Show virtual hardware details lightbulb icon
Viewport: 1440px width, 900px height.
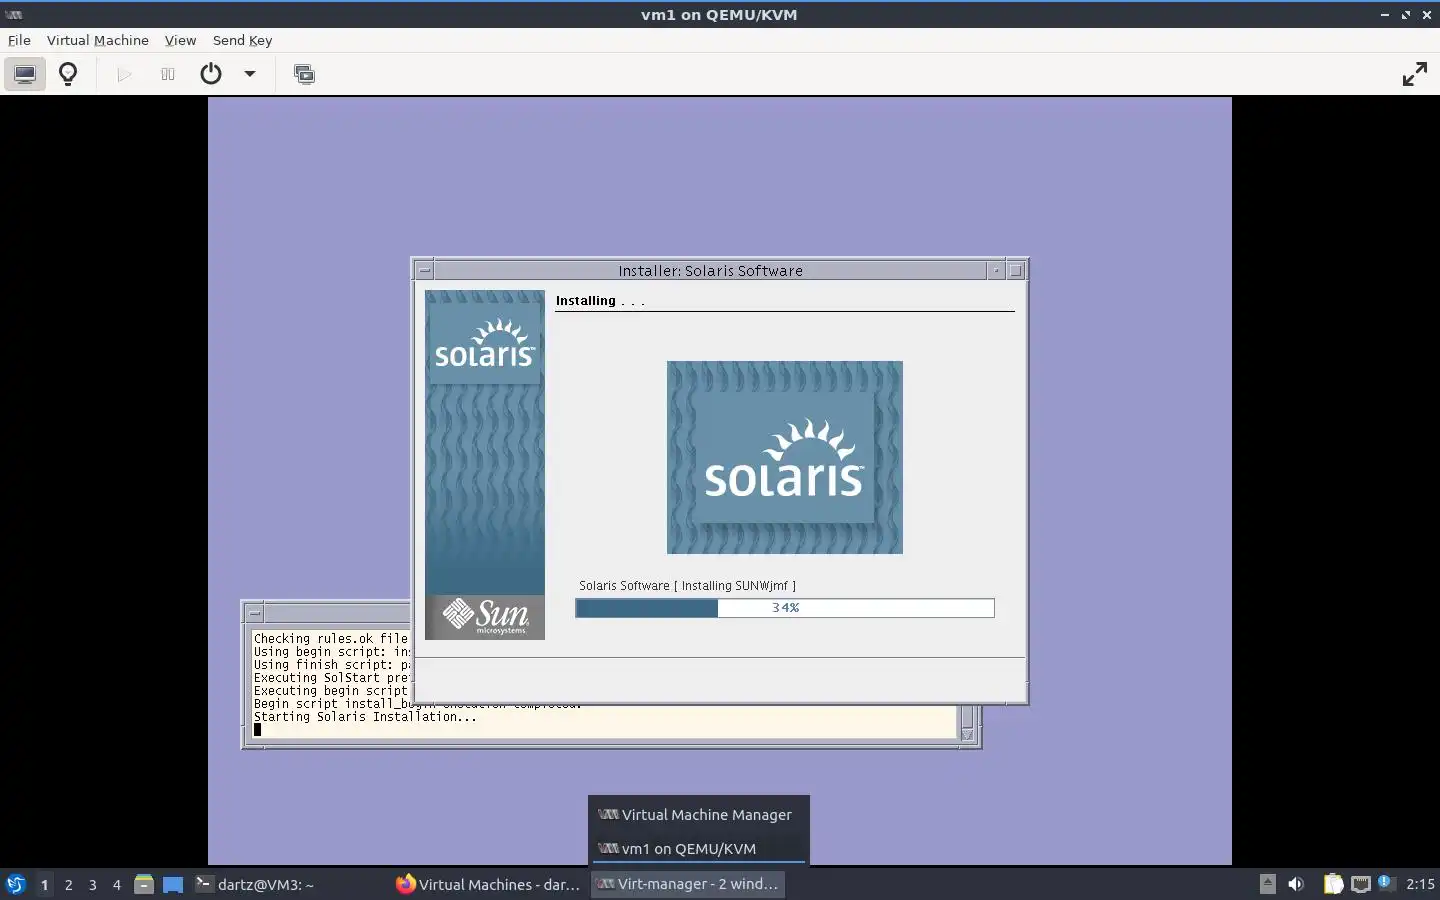coord(68,74)
